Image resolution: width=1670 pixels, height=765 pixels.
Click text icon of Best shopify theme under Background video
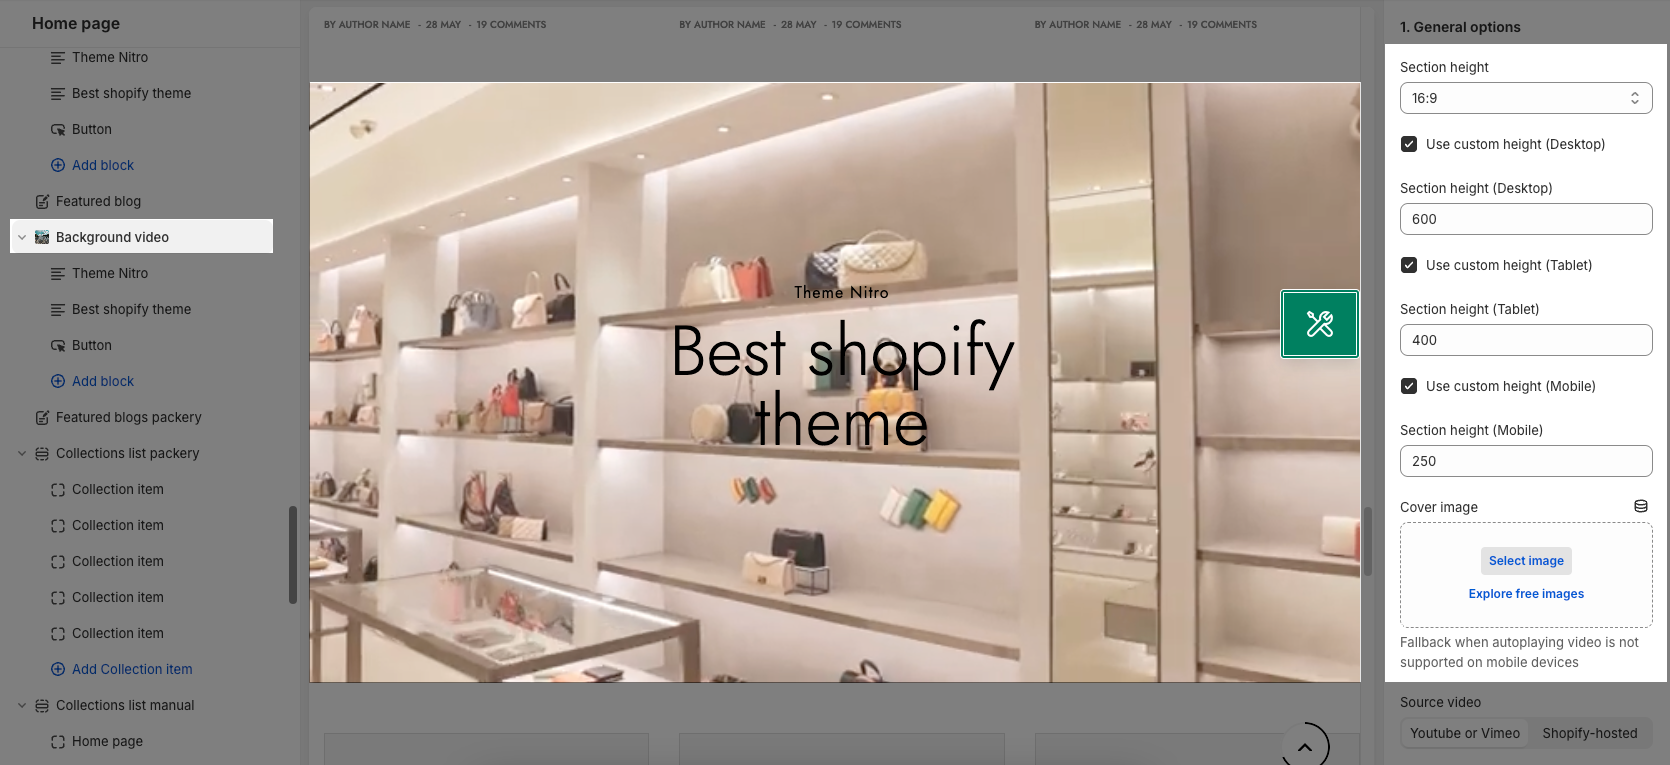pyautogui.click(x=58, y=310)
